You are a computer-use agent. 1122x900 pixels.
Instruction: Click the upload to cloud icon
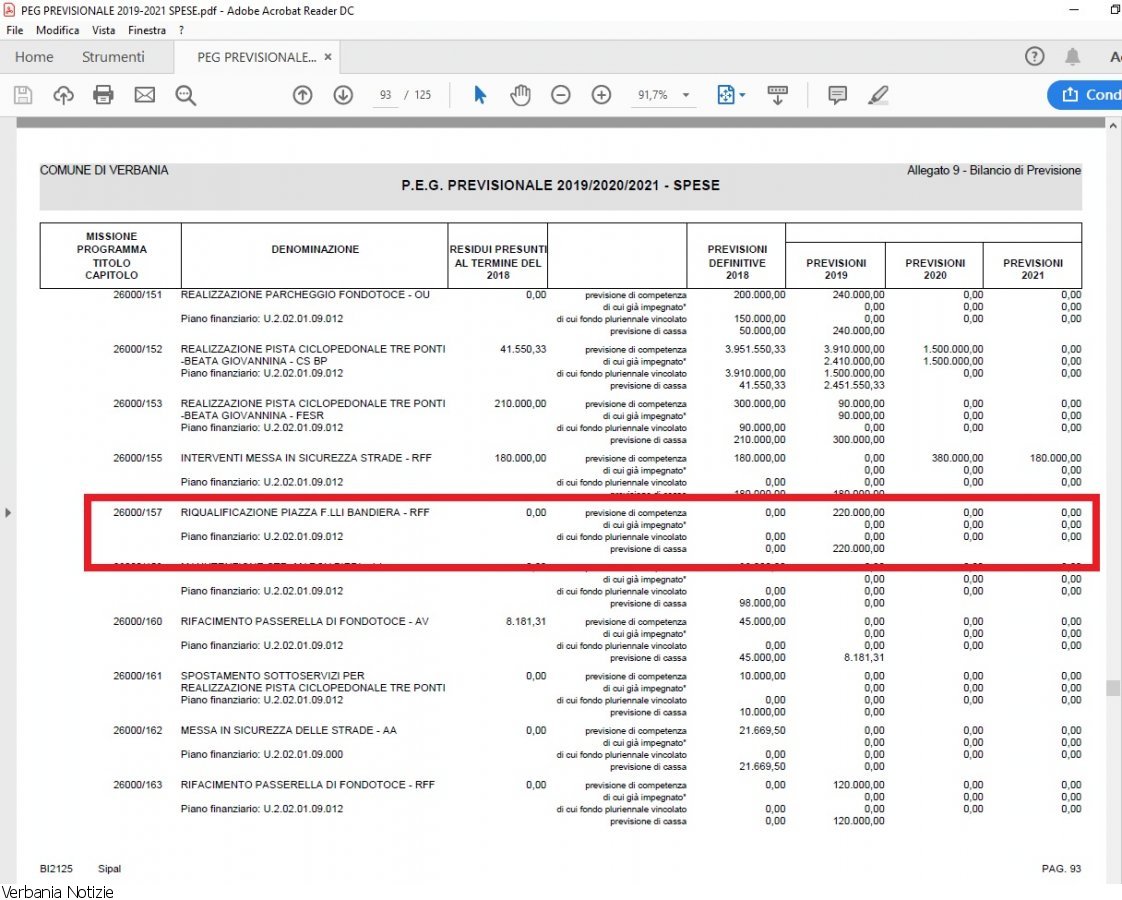pyautogui.click(x=63, y=95)
